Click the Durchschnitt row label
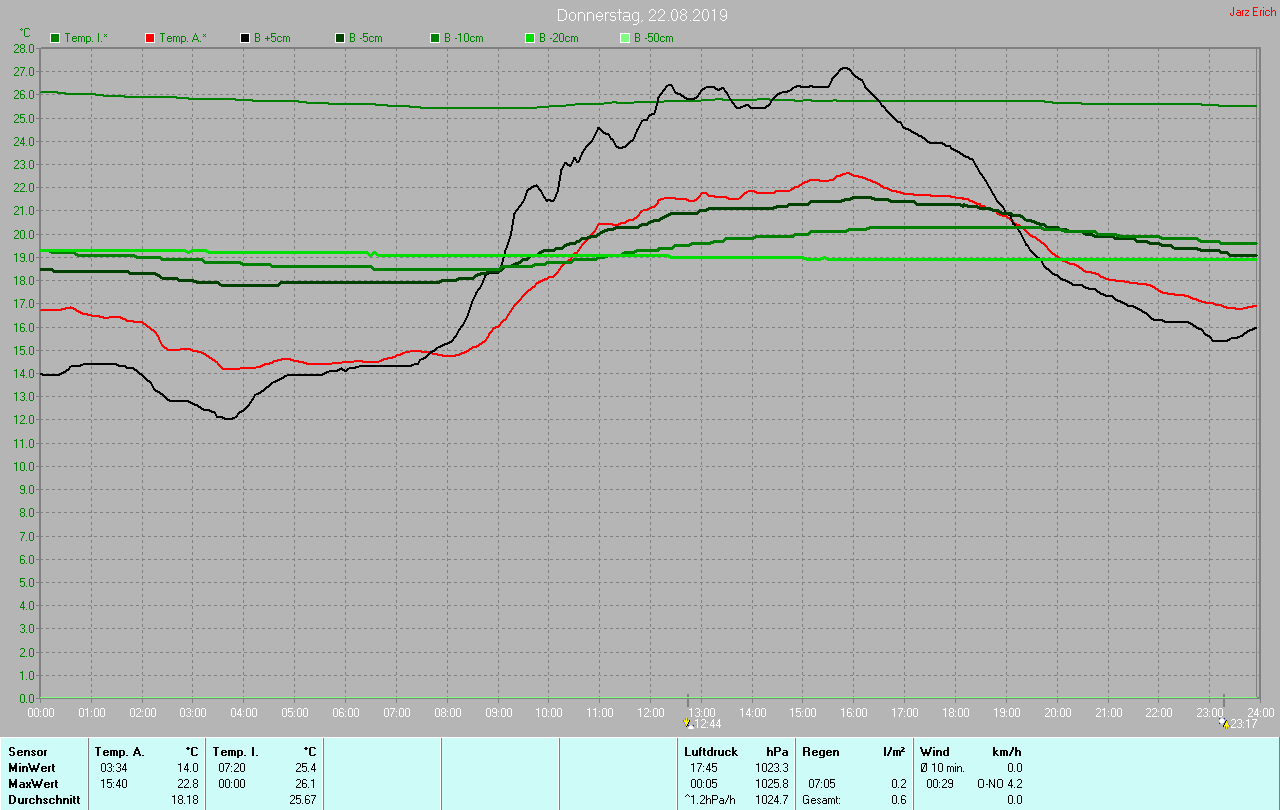This screenshot has width=1280, height=810. [44, 800]
